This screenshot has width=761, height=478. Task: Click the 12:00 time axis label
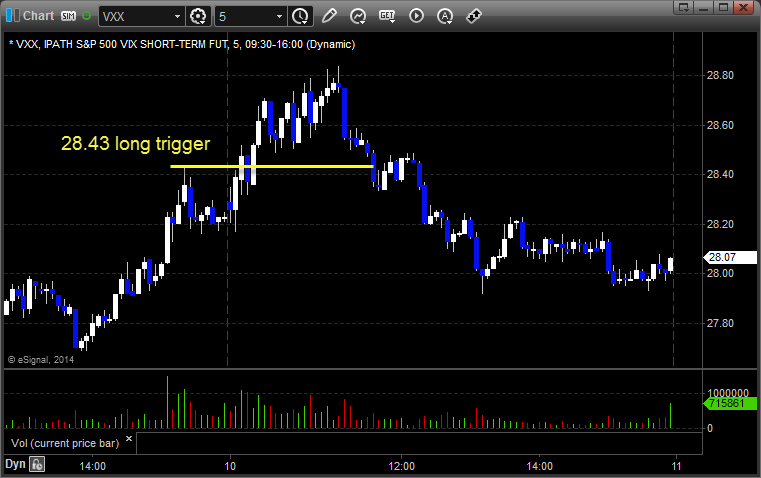(x=401, y=466)
